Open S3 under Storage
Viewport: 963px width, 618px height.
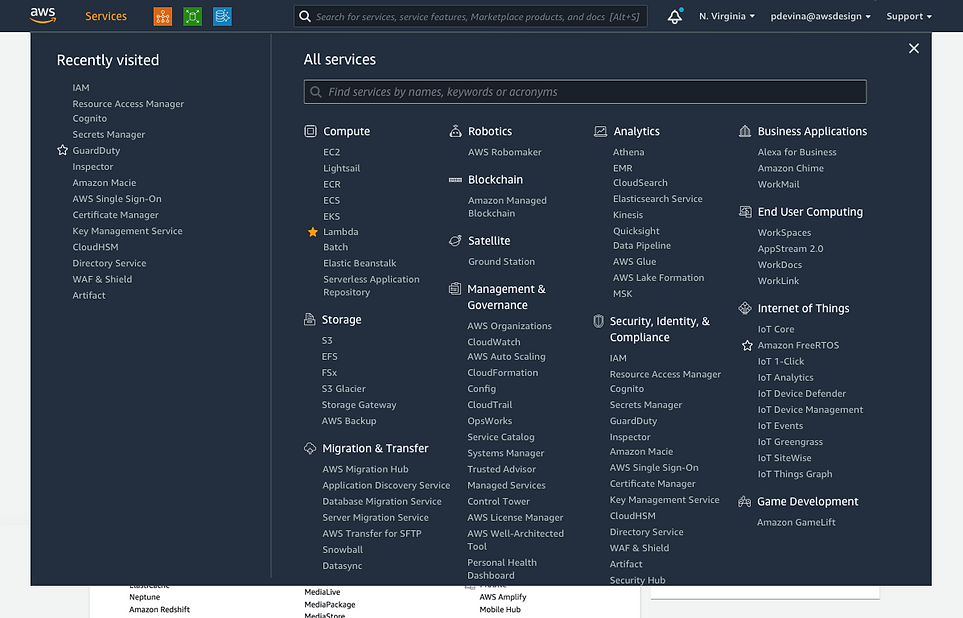pos(327,340)
